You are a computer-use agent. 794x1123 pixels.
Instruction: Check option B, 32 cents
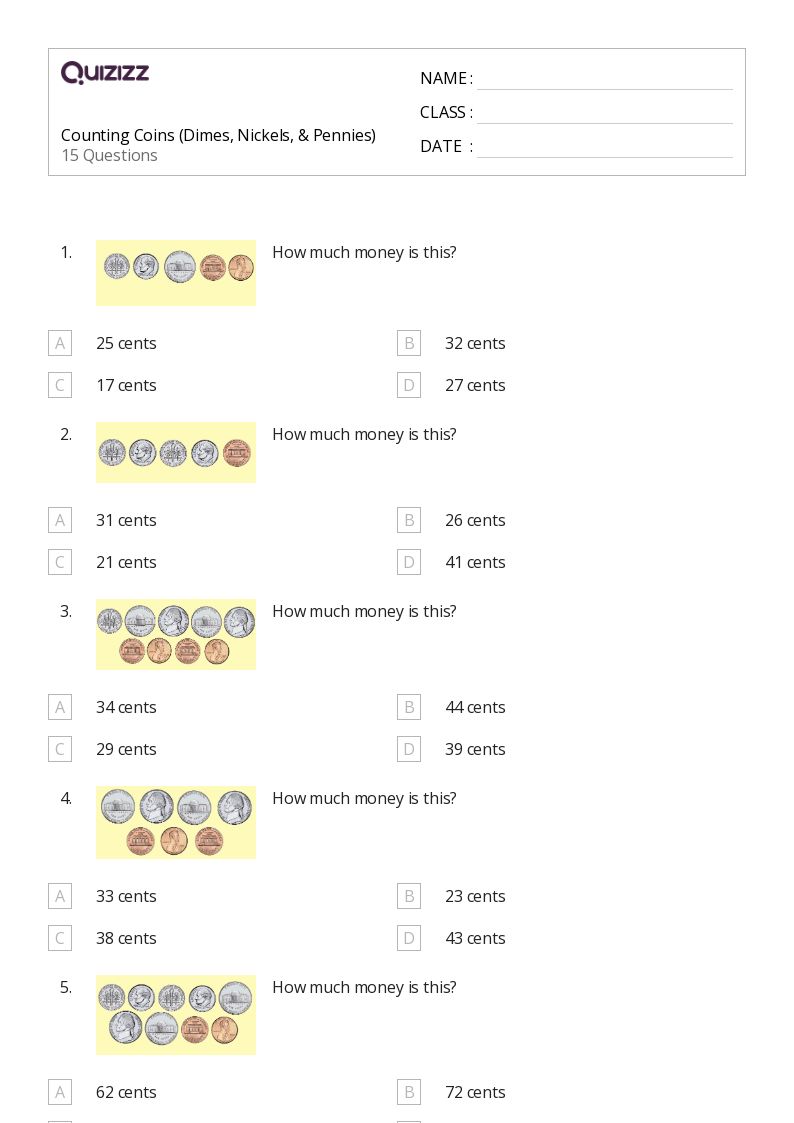click(409, 343)
